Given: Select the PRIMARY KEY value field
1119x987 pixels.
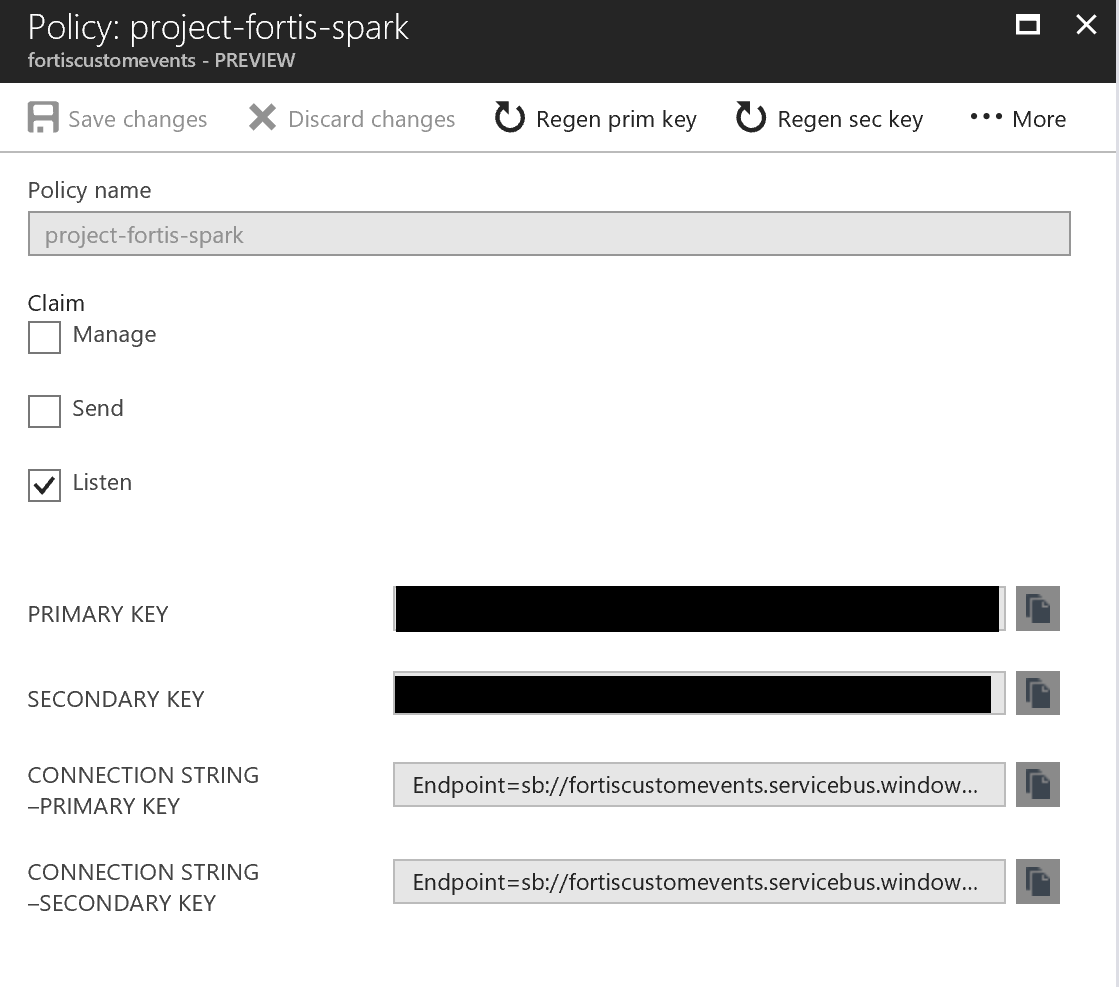Looking at the screenshot, I should point(699,609).
